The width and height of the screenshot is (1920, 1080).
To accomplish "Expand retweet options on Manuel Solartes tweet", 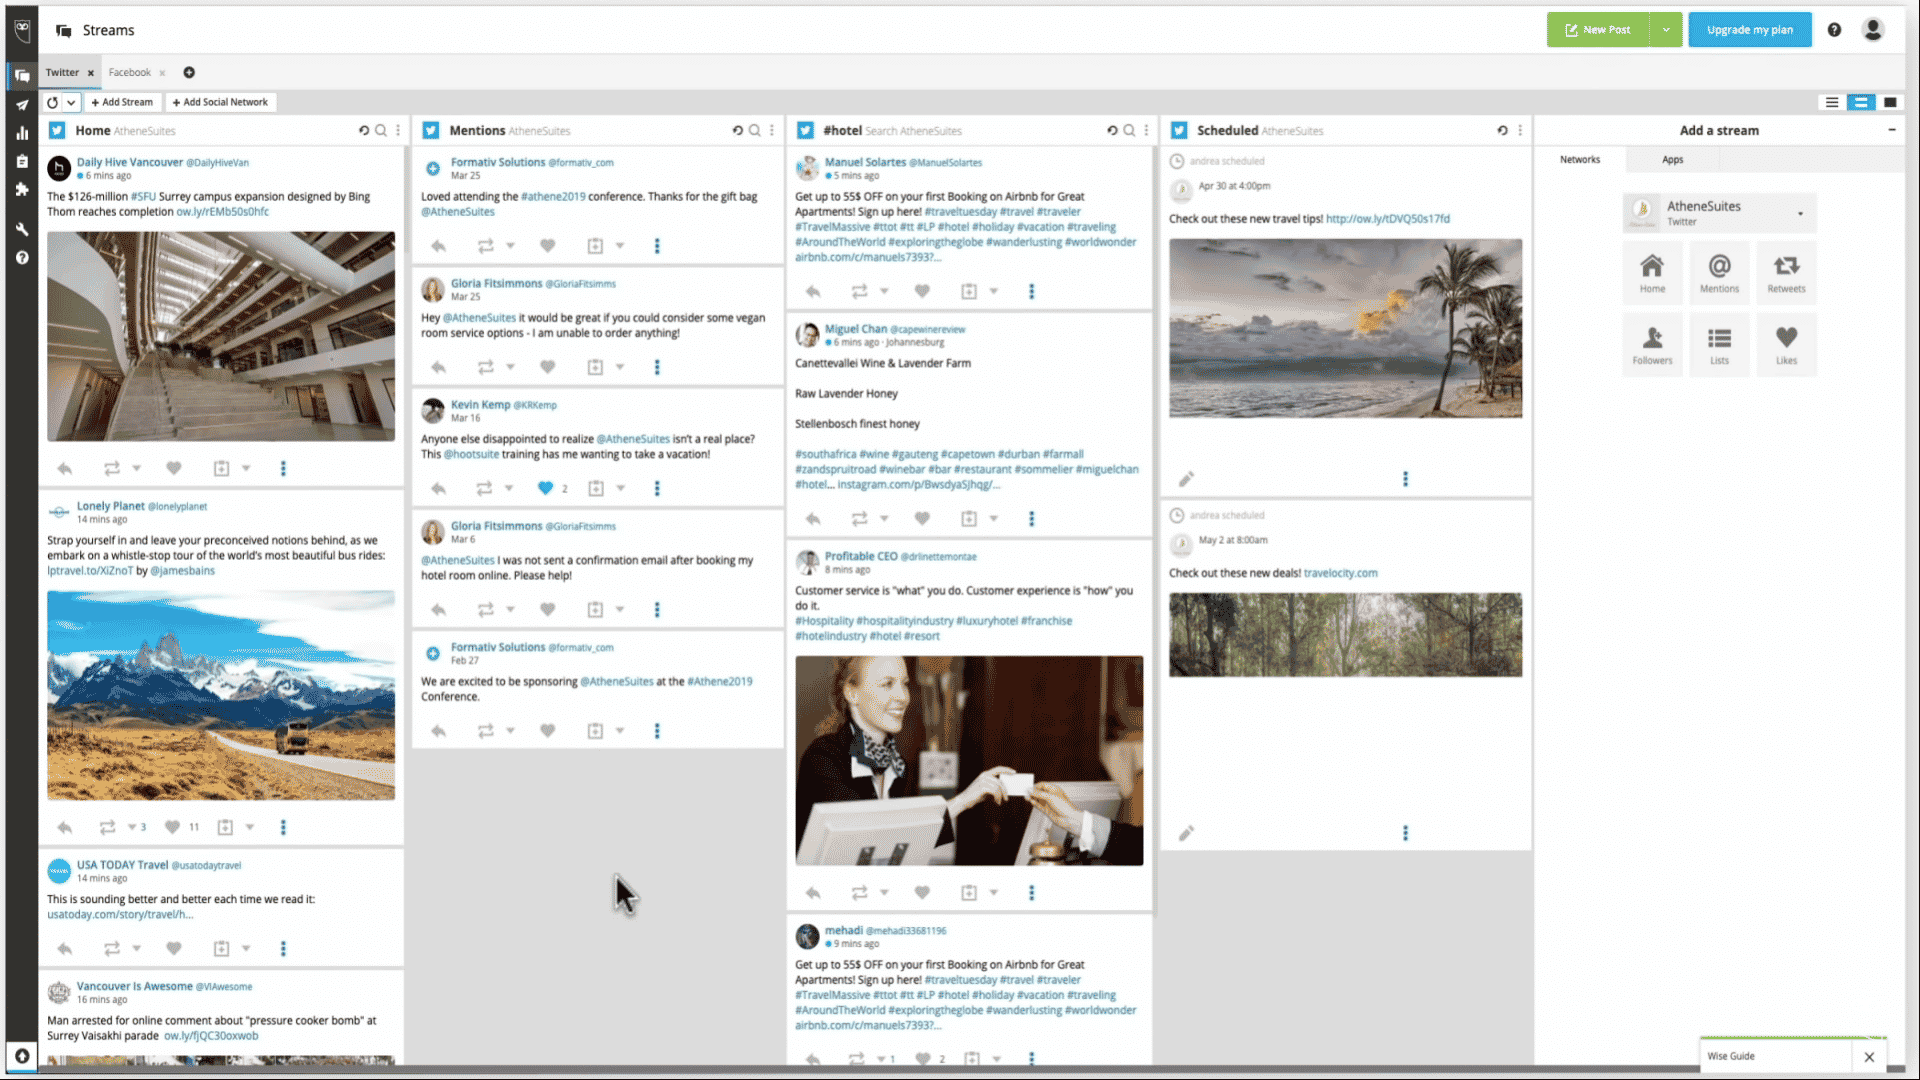I will pyautogui.click(x=884, y=291).
